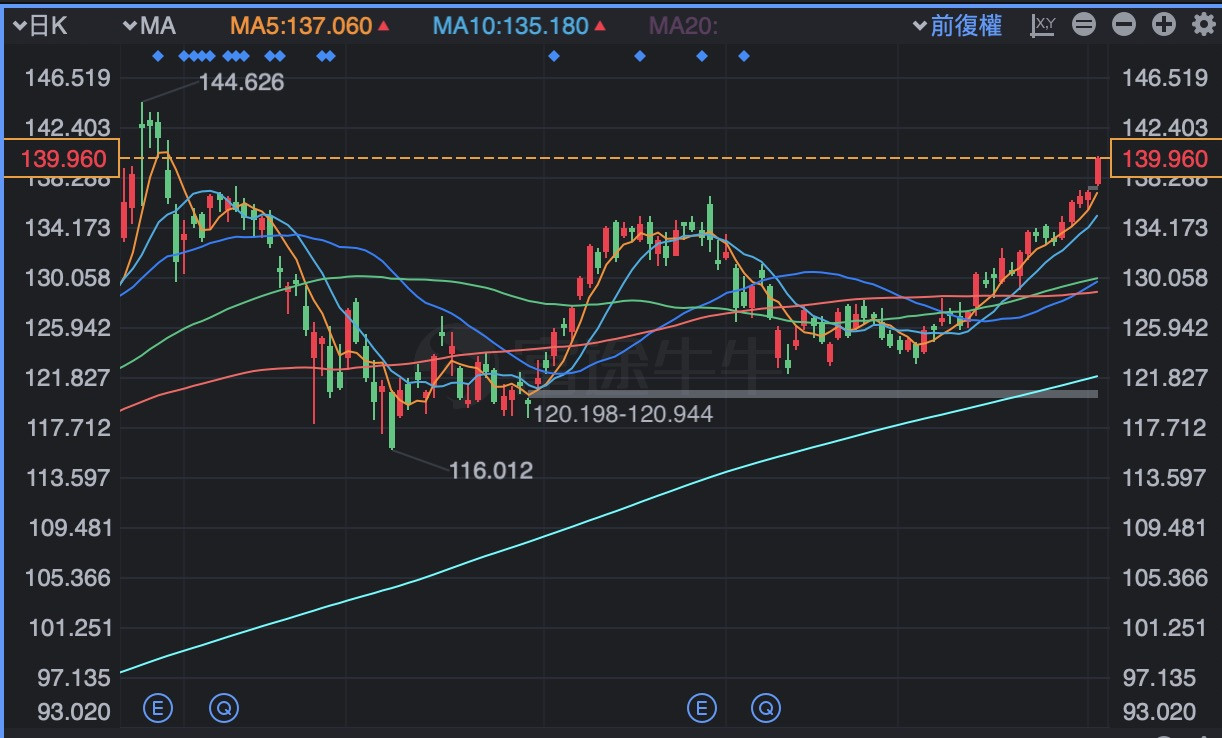1222x738 pixels.
Task: Click the rightmost E earnings marker
Action: (x=702, y=709)
